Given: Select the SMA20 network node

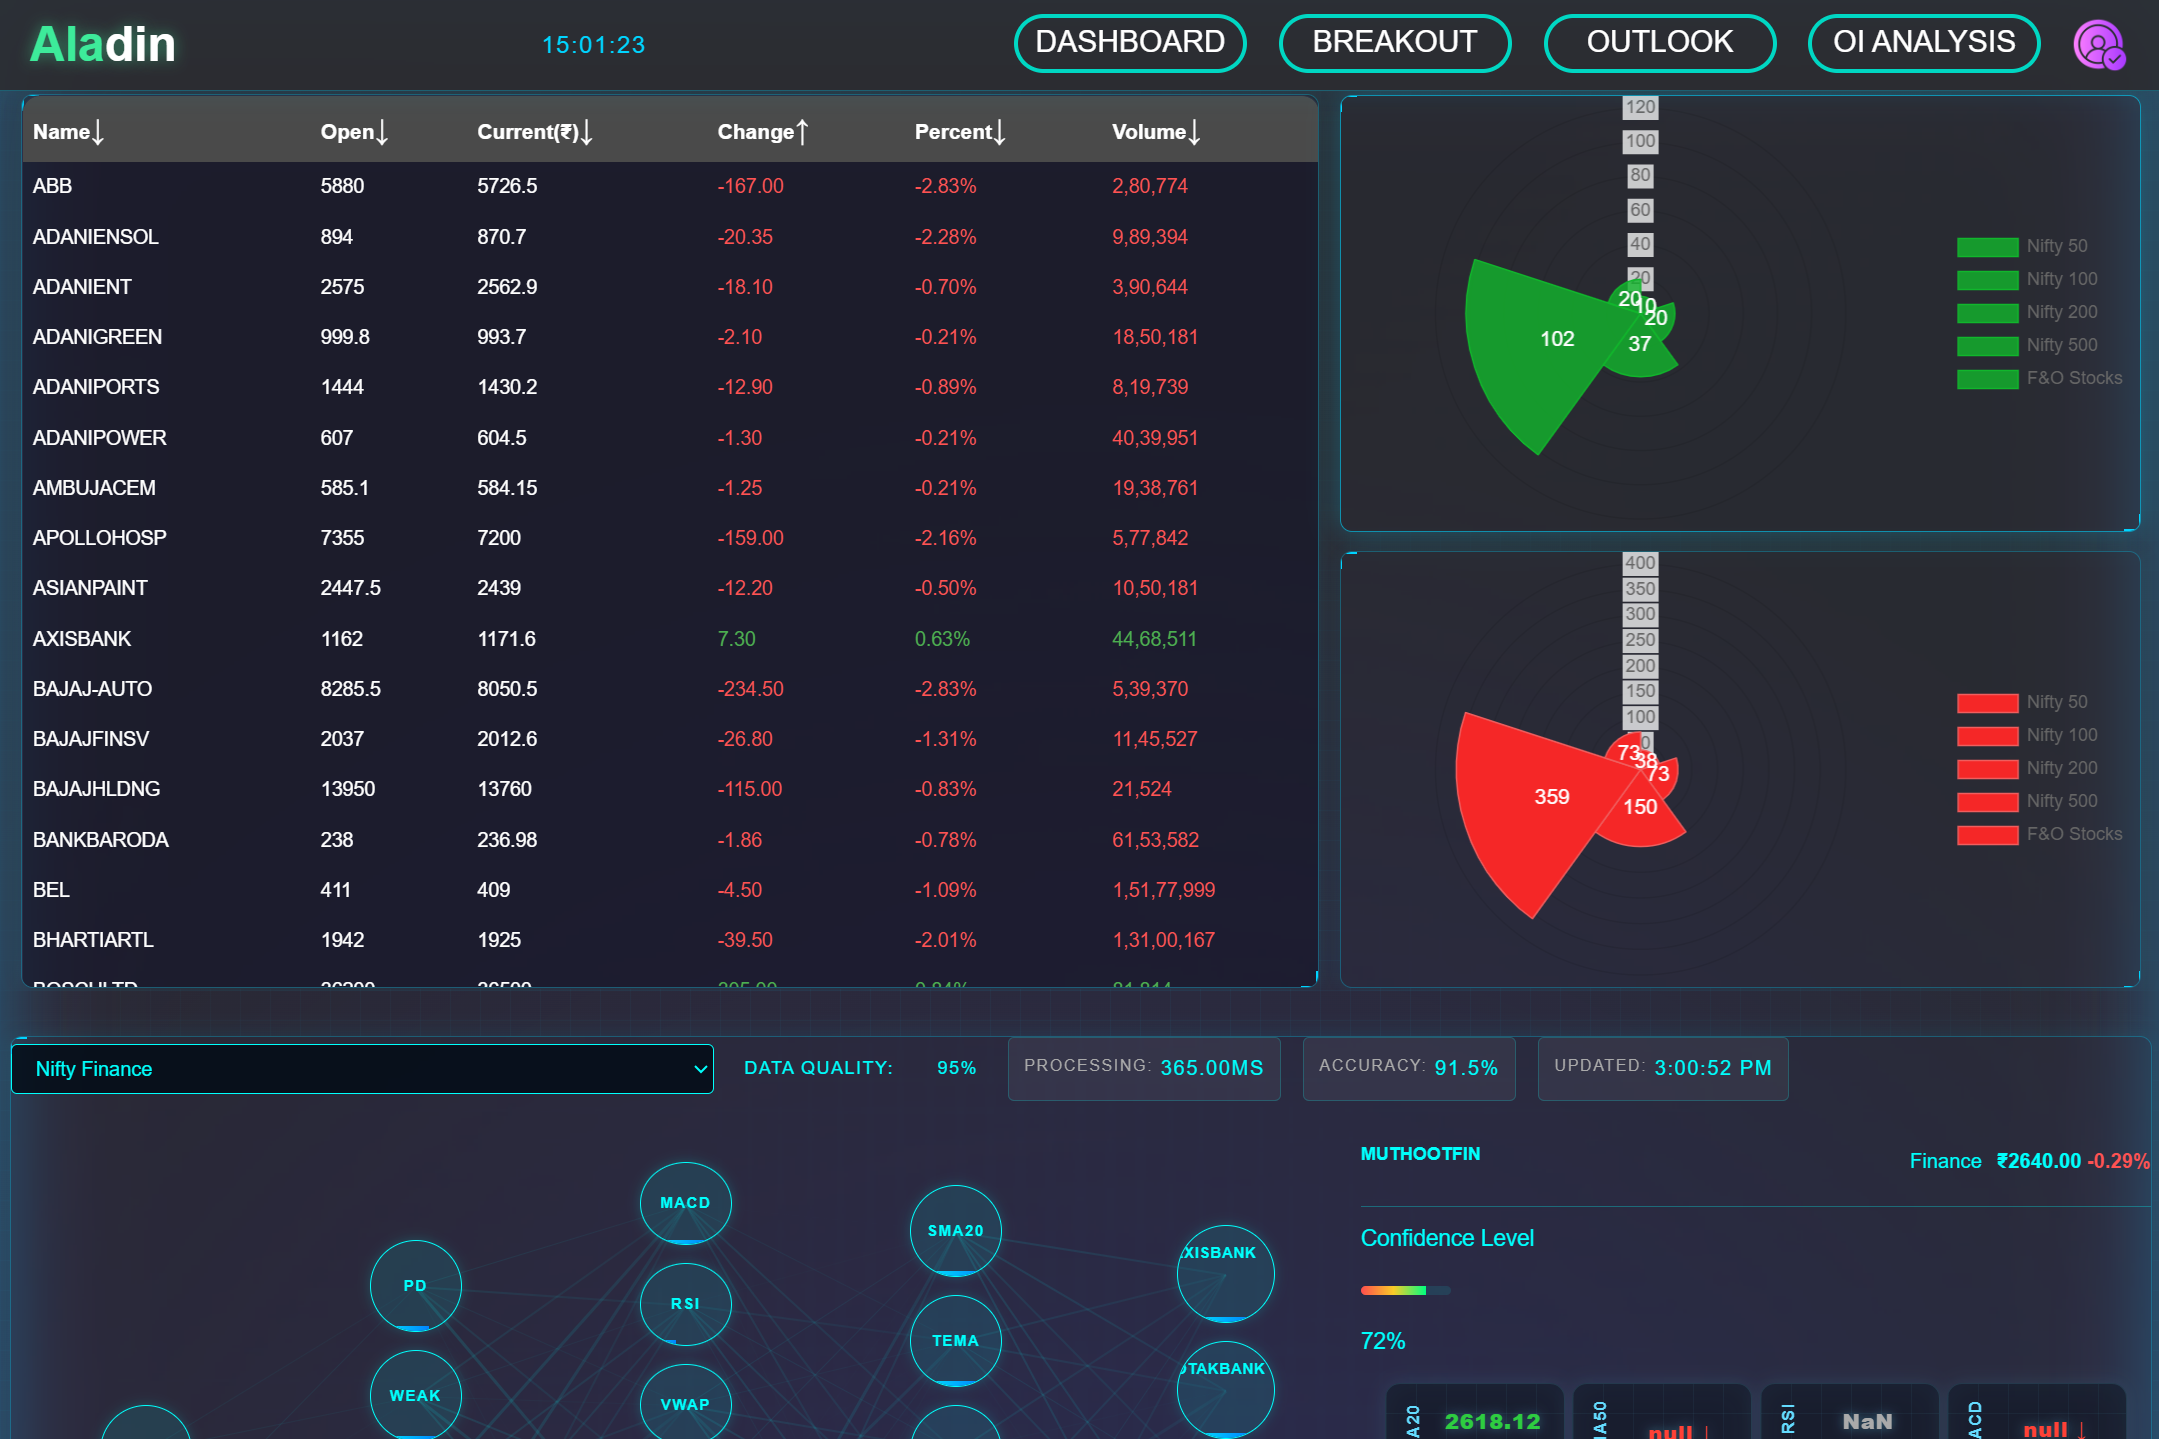Looking at the screenshot, I should pyautogui.click(x=955, y=1231).
